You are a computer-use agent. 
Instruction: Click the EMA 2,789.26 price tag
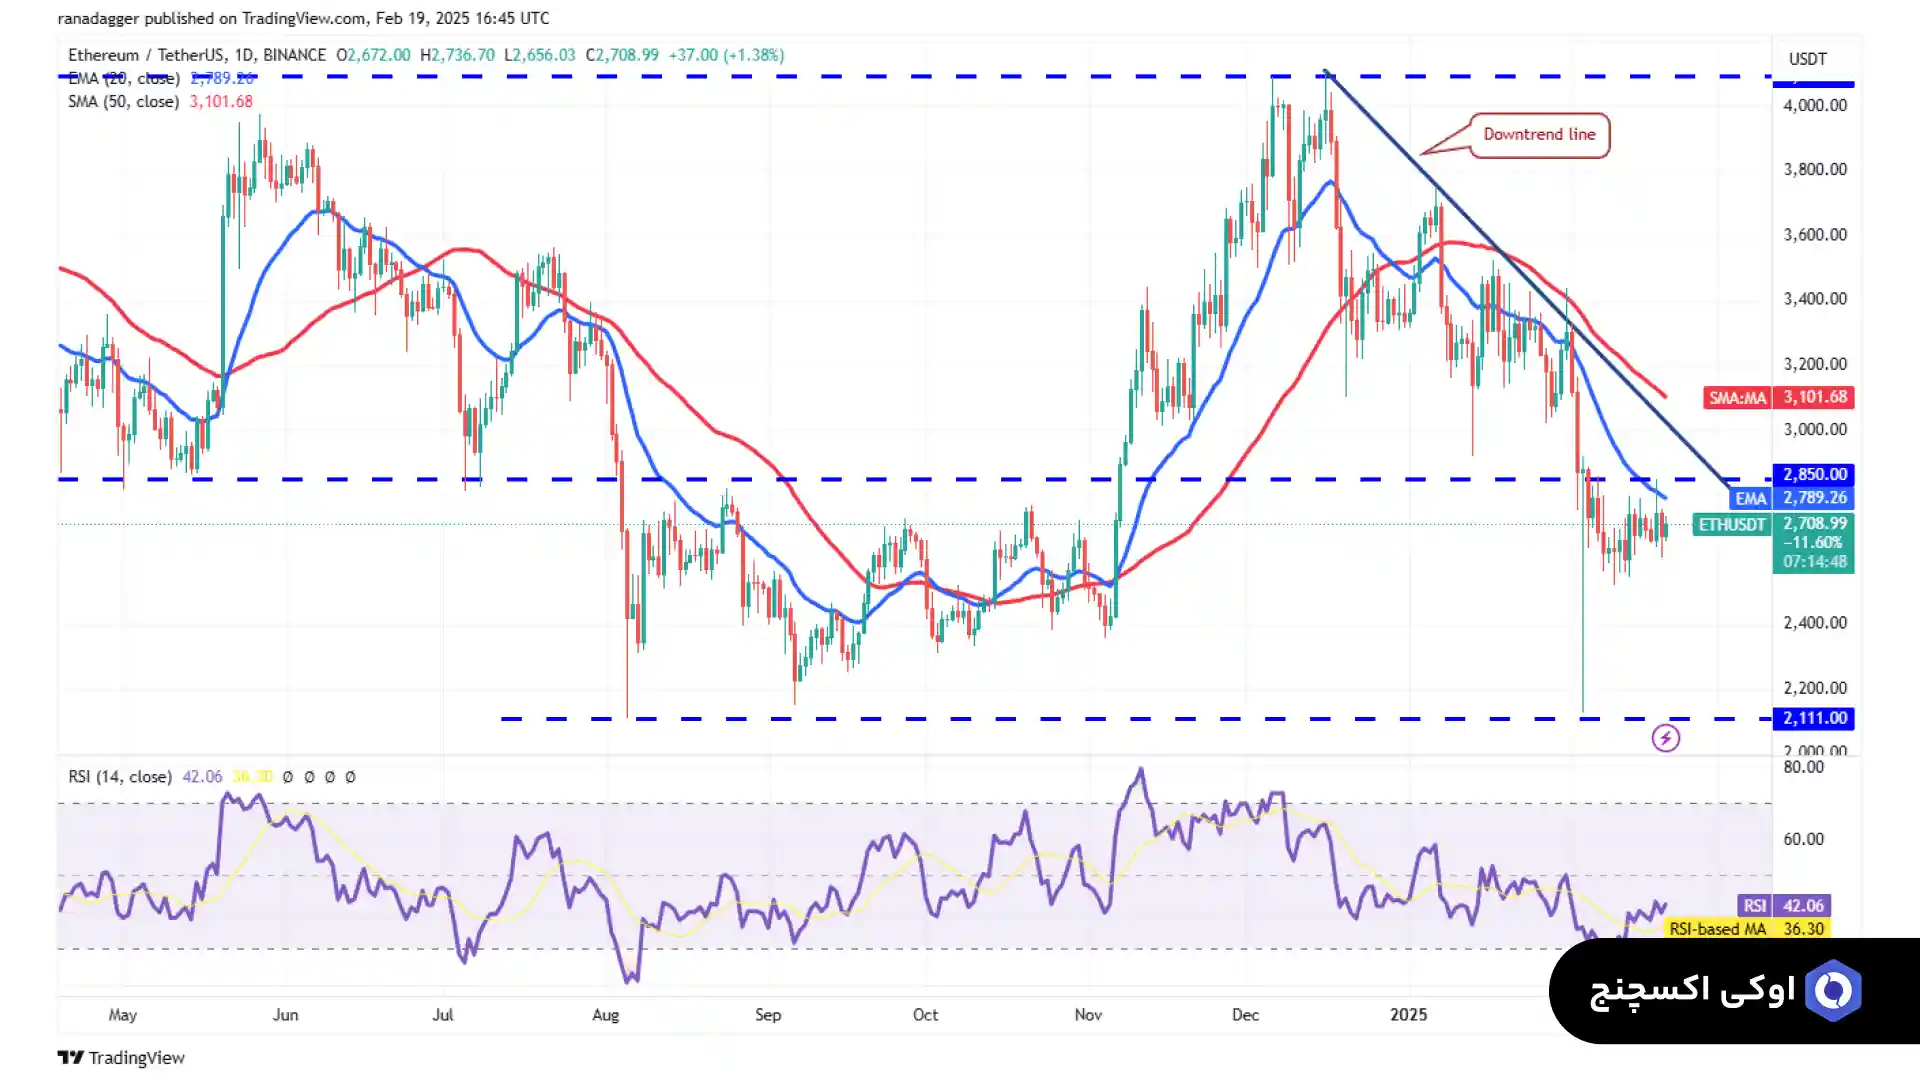[1792, 498]
